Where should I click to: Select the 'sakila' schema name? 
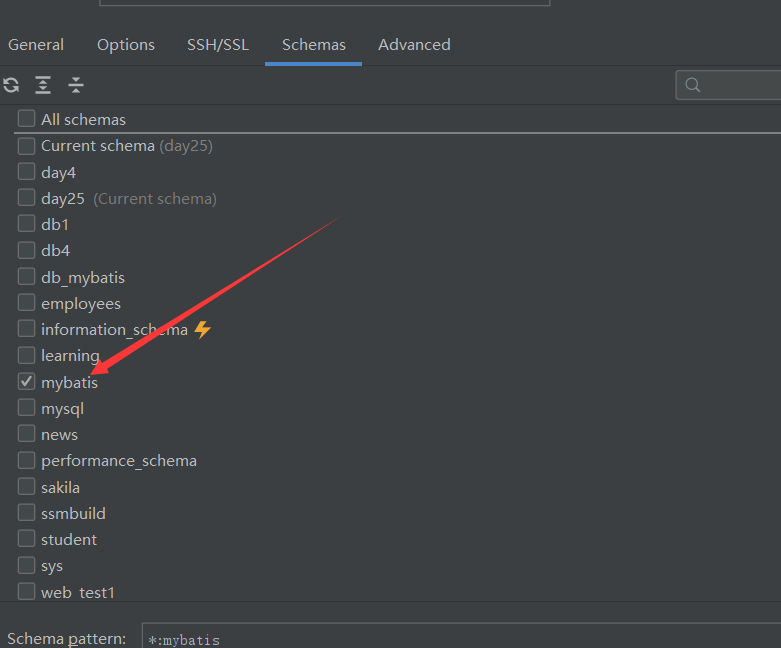click(x=60, y=488)
